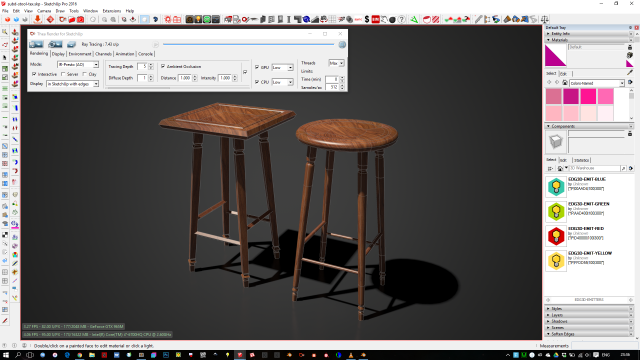Switch to the Animation tab
The image size is (640, 360).
coord(124,54)
